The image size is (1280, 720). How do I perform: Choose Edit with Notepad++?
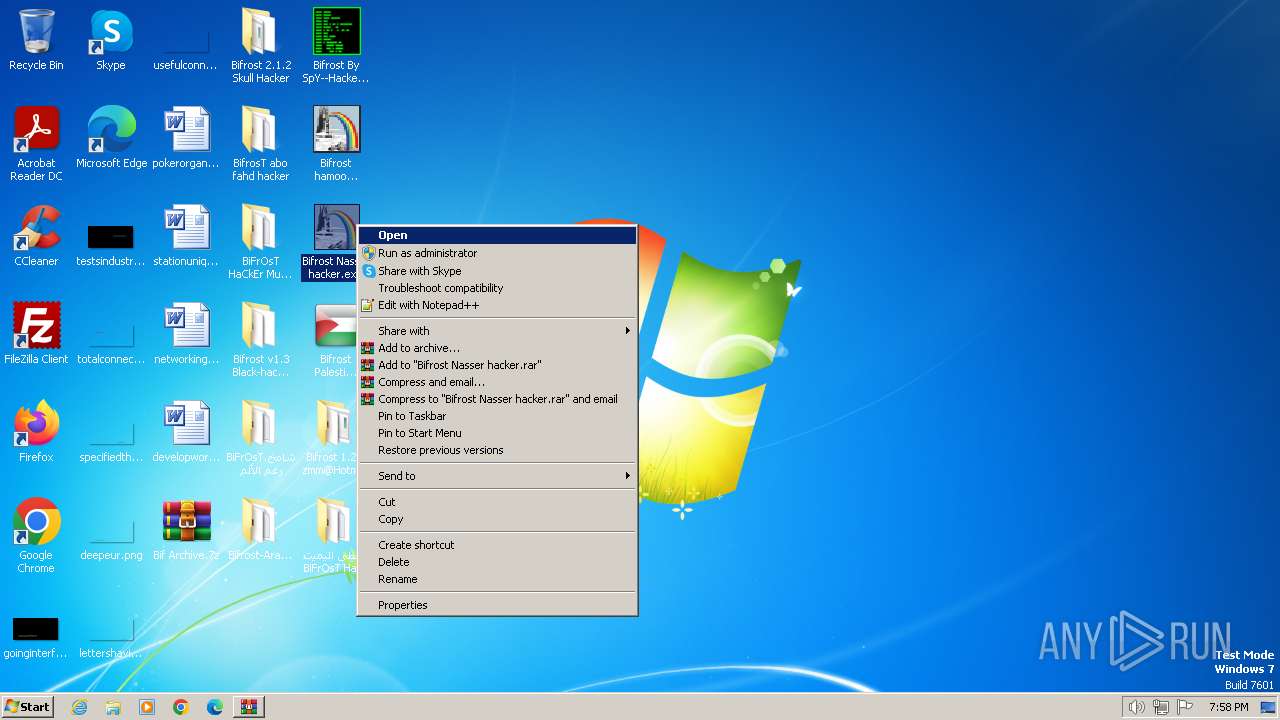pyautogui.click(x=497, y=305)
